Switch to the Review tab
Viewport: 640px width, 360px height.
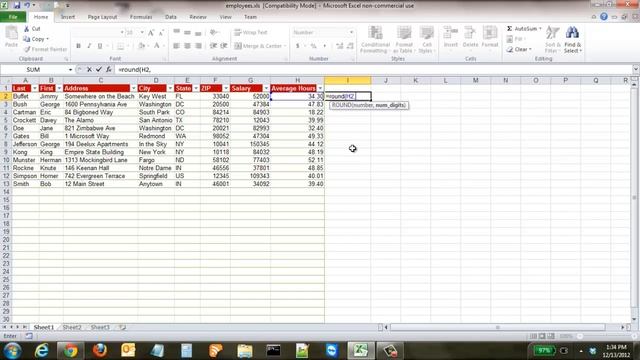point(198,17)
